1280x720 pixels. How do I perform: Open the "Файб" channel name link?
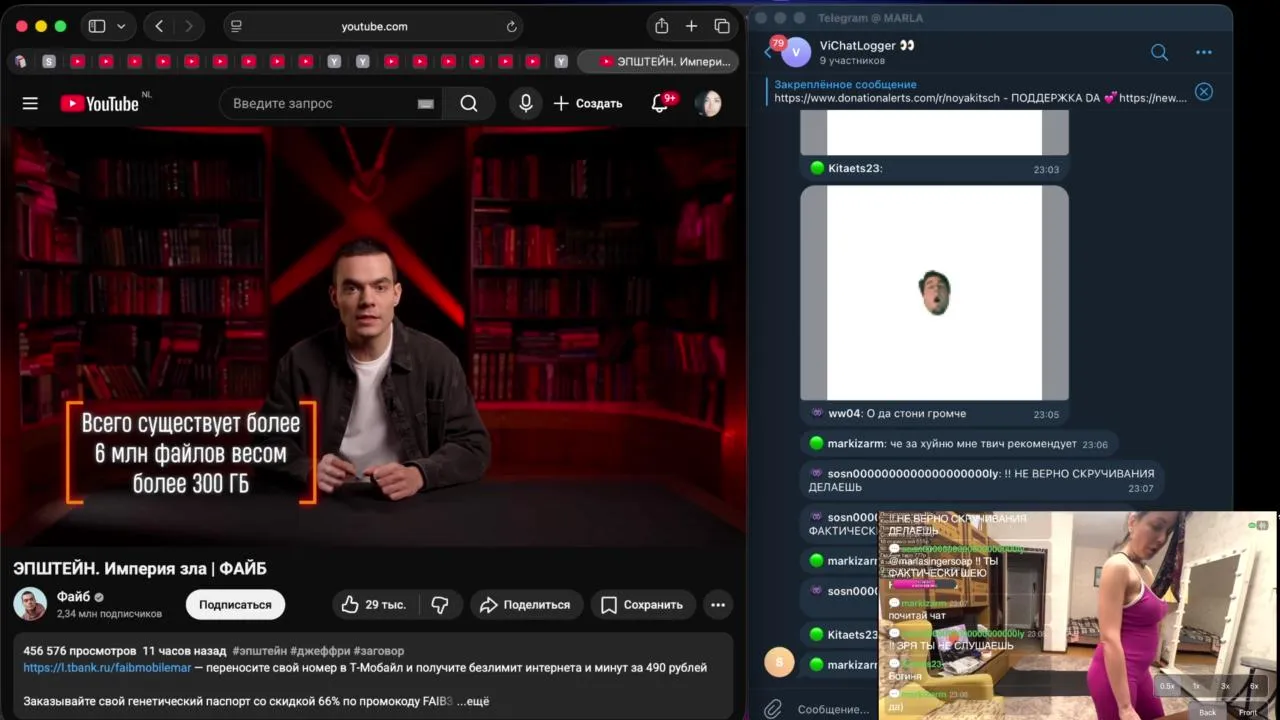73,597
